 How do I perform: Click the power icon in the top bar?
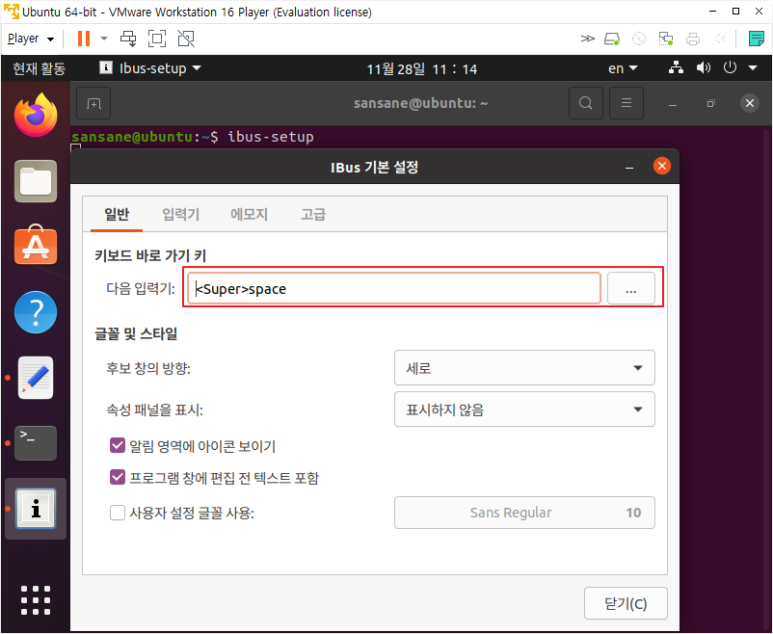[730, 68]
